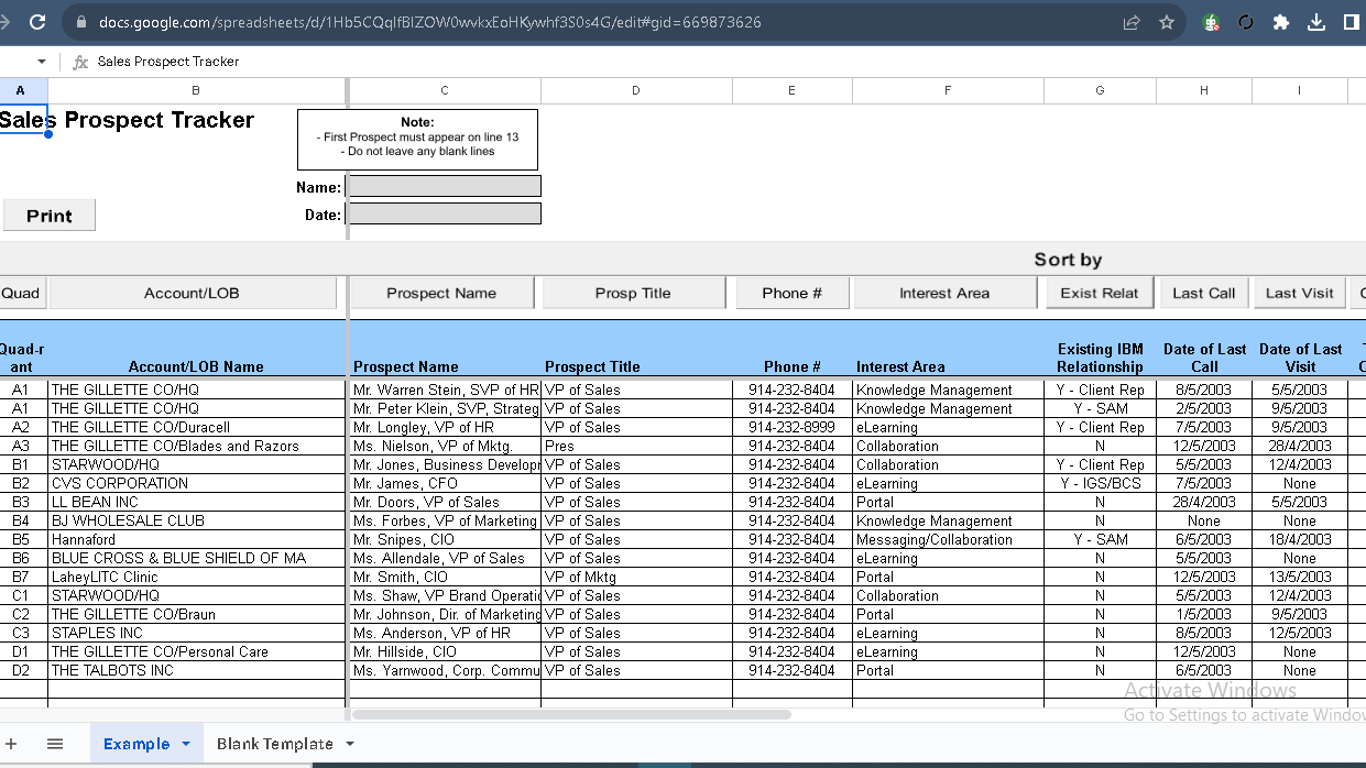Select the VP of Mktg title cell
Viewport: 1366px width, 768px height.
(637, 577)
